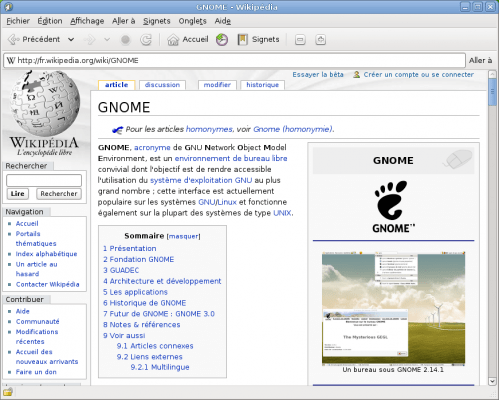Click the Wikipédia globe logo

44,113
